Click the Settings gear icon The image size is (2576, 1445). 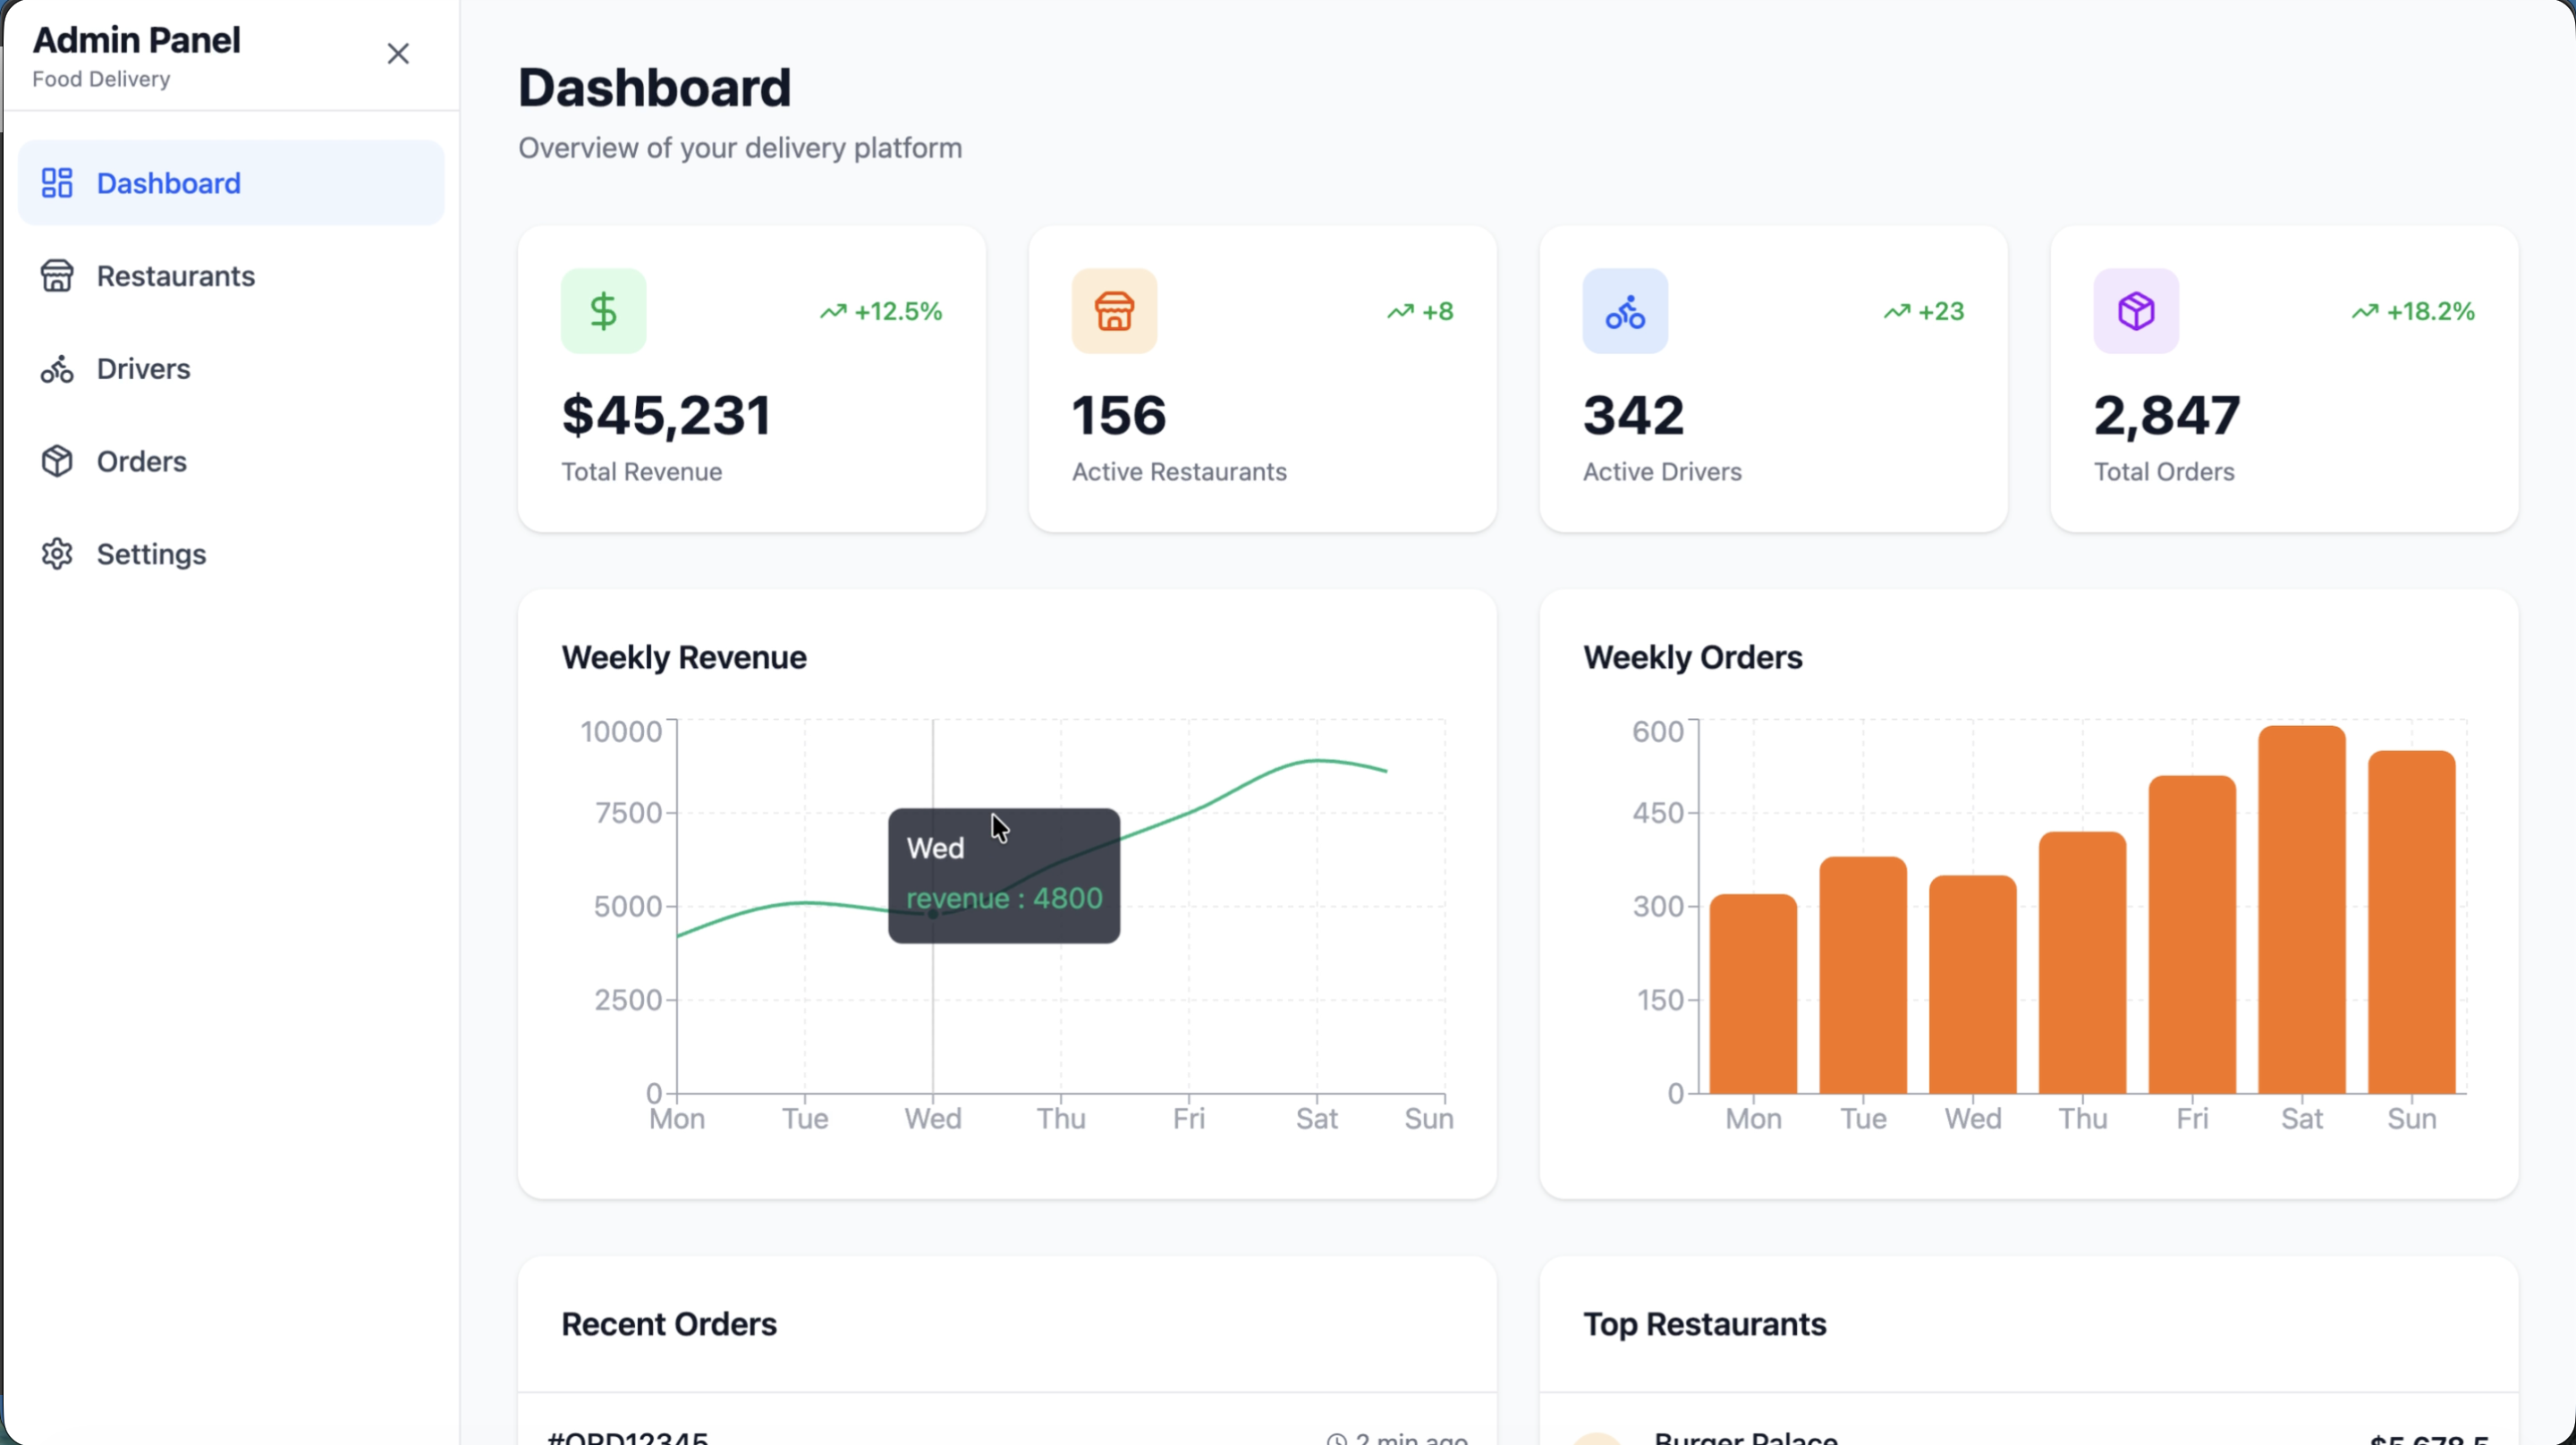57,554
